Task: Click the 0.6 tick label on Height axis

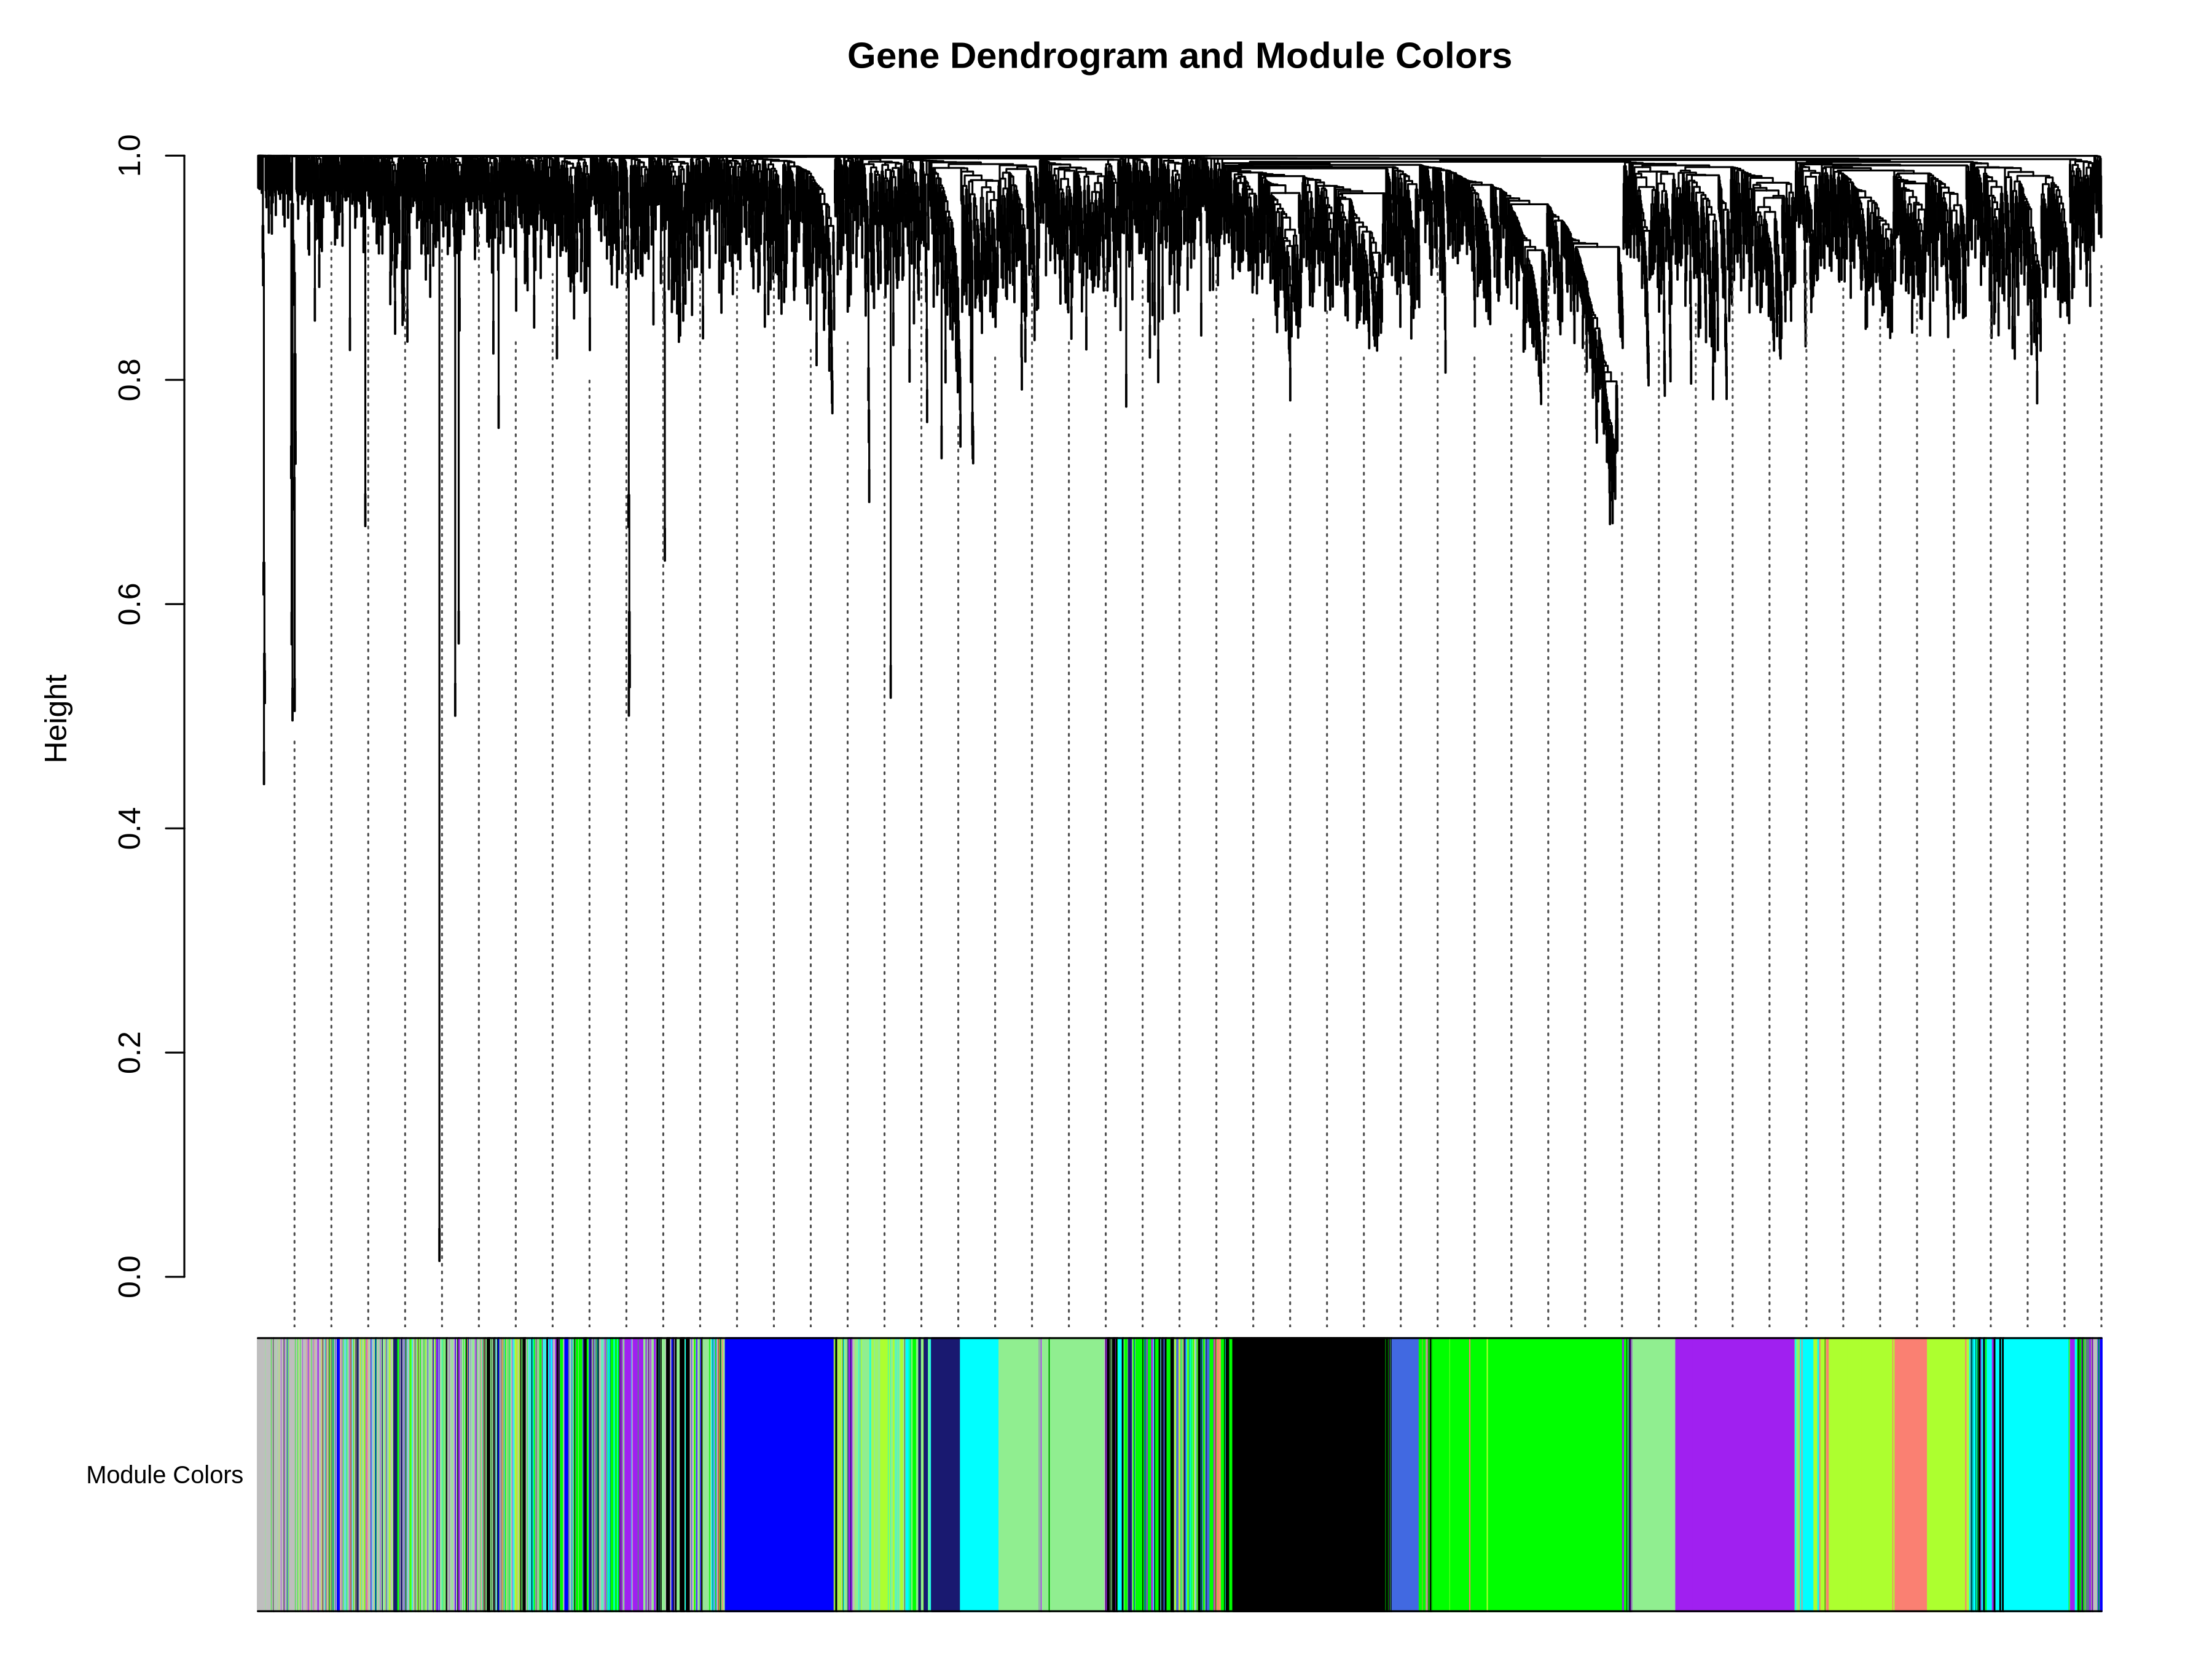Action: pyautogui.click(x=130, y=604)
